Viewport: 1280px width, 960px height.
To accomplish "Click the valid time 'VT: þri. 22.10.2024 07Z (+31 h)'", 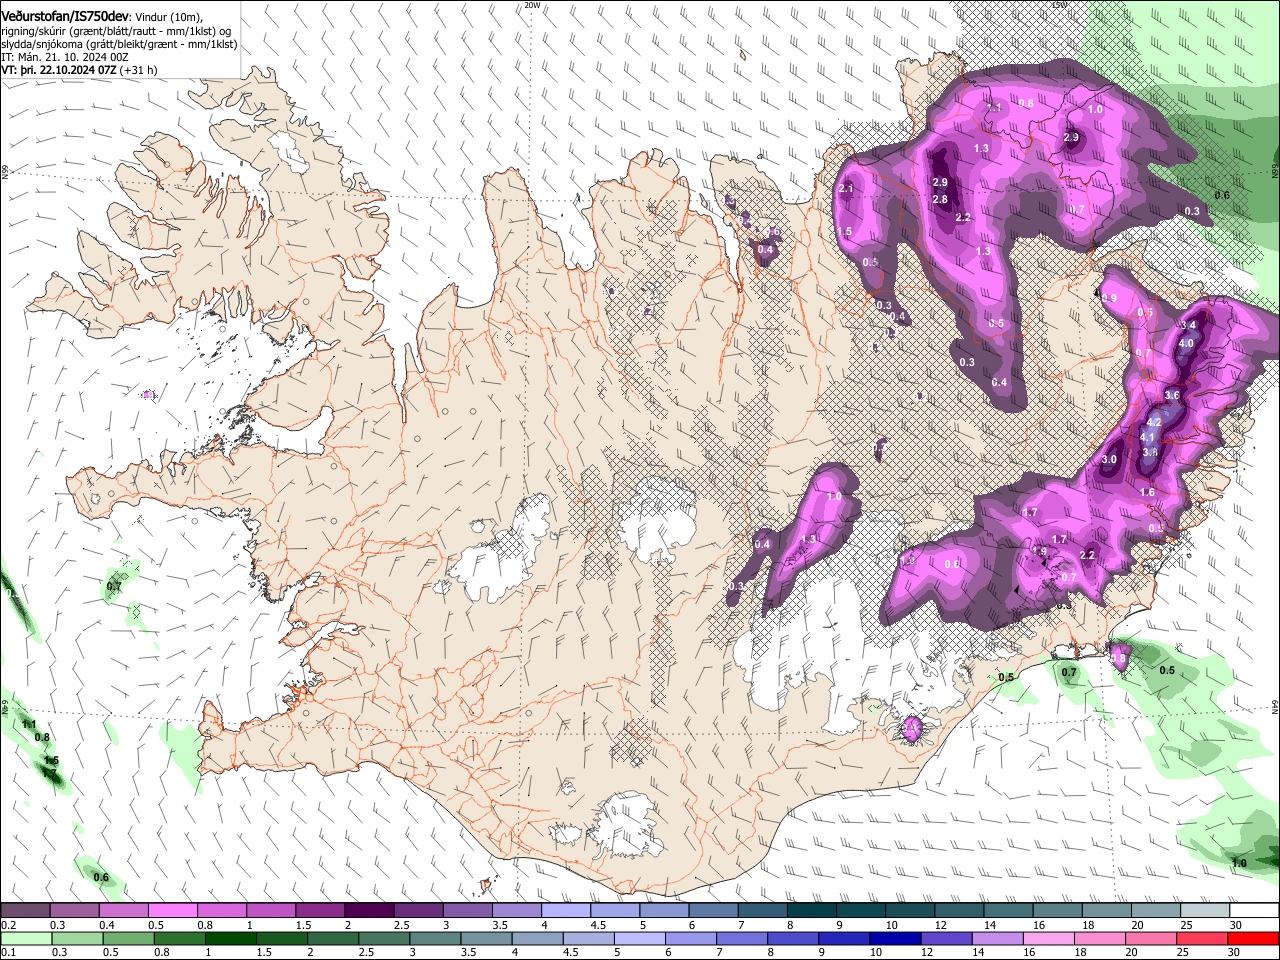I will pos(79,71).
